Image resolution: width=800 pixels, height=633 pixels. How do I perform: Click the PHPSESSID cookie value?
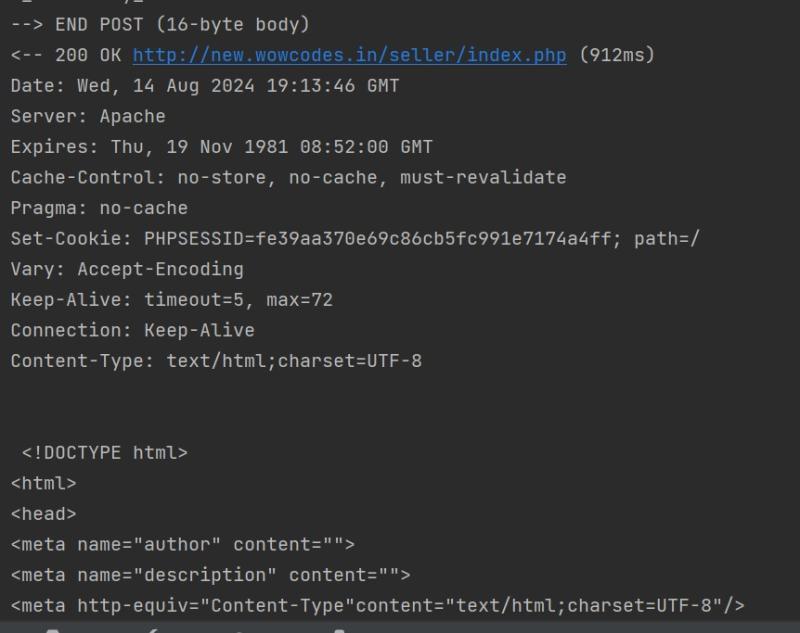[382, 239]
